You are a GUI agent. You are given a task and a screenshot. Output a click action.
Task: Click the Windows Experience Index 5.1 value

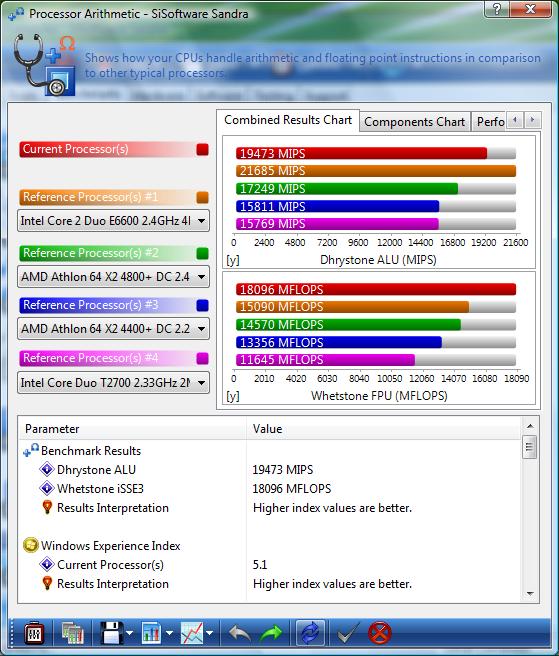tap(260, 564)
